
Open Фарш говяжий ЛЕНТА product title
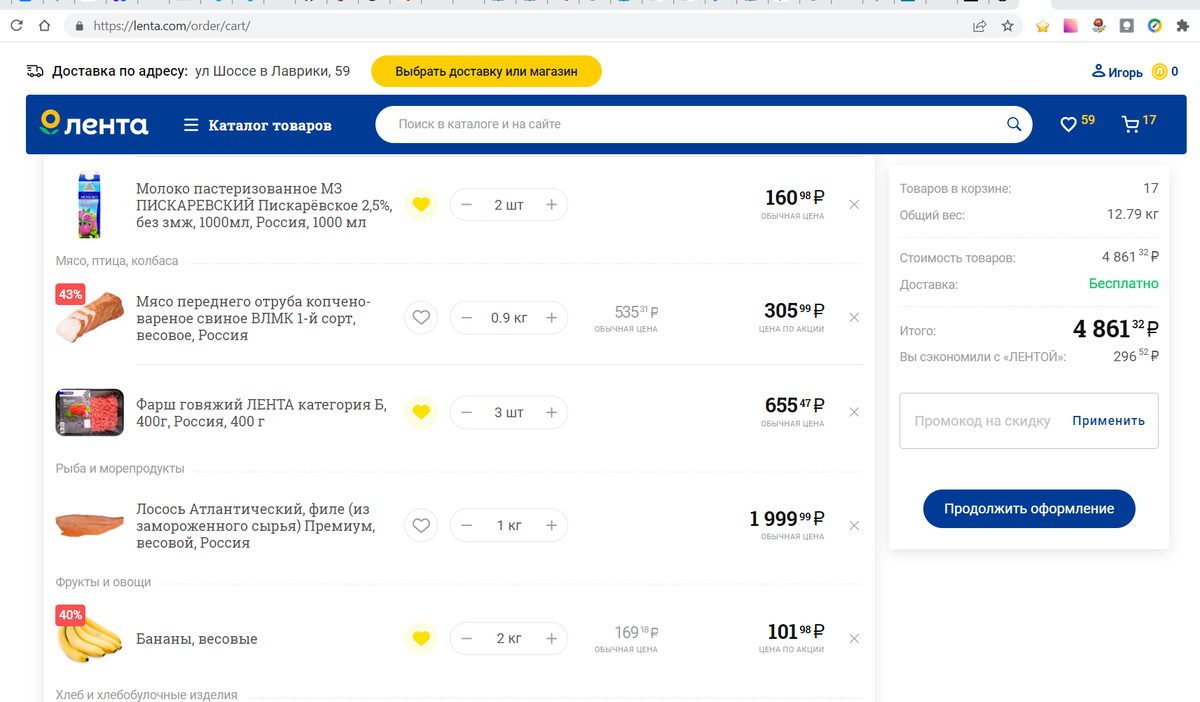pyautogui.click(x=261, y=413)
